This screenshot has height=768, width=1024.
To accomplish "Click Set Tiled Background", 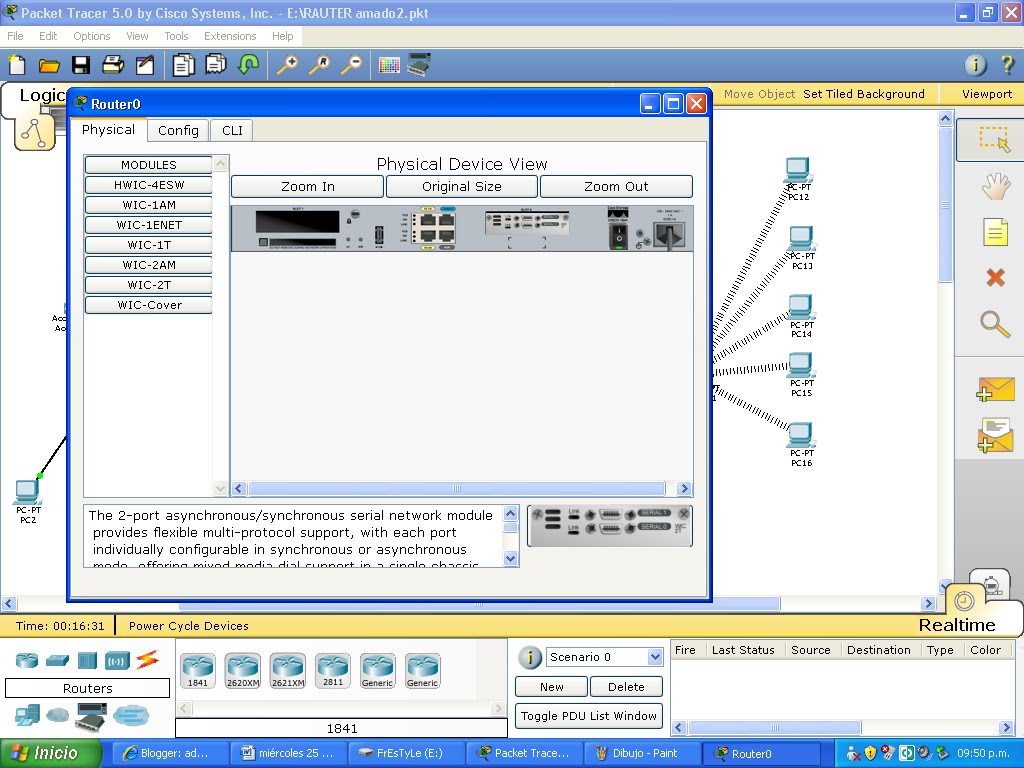I will click(863, 94).
